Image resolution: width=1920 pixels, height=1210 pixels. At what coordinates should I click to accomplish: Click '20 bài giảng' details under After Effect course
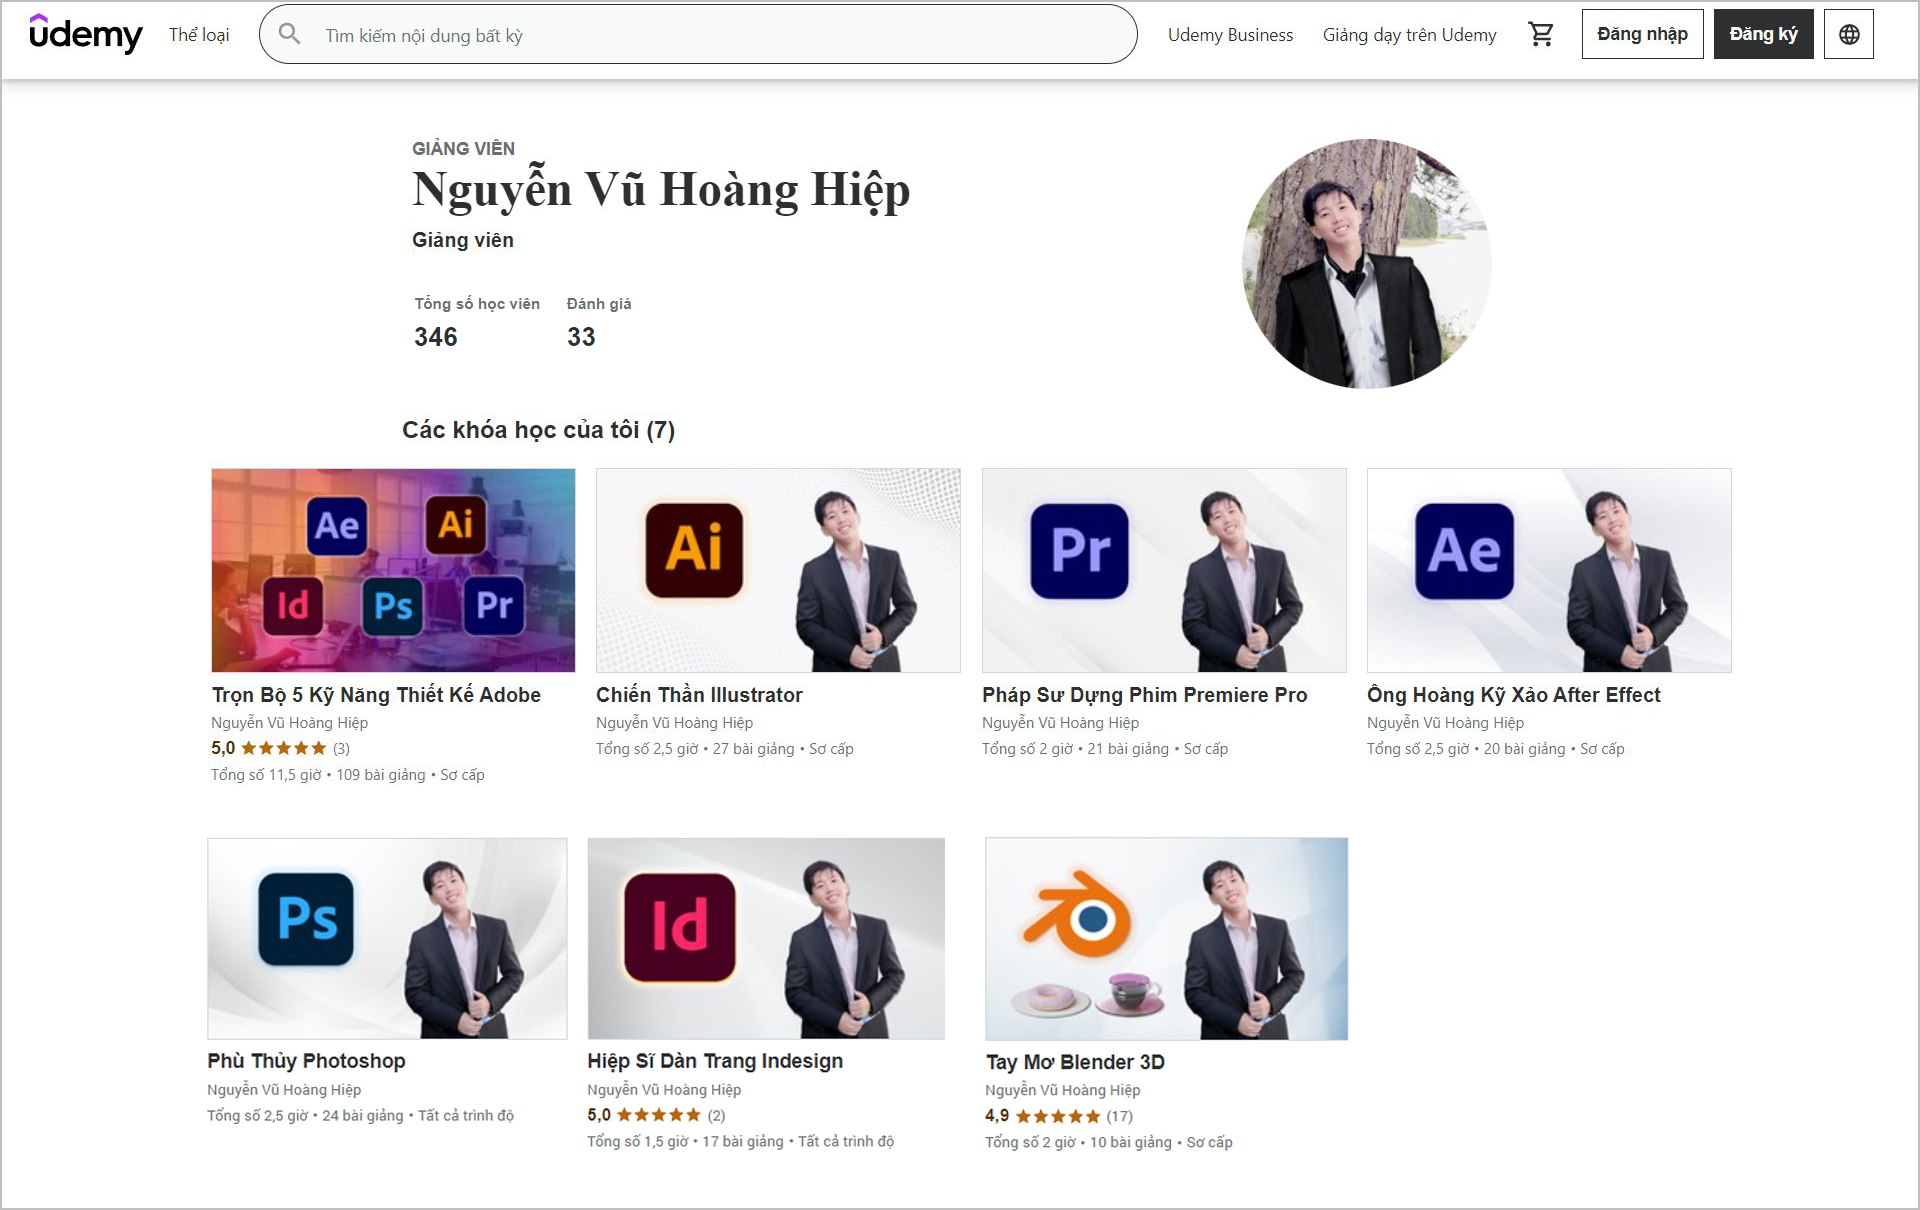coord(1524,749)
